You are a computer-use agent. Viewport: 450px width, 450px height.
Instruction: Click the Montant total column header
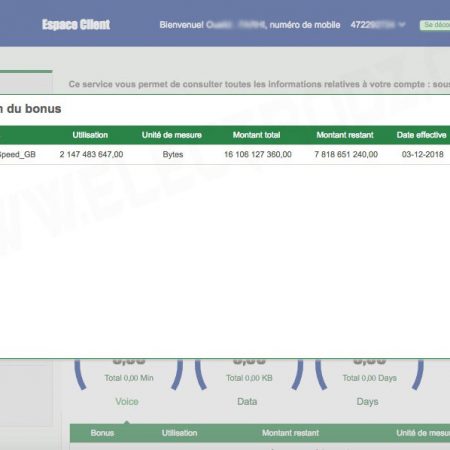tap(256, 135)
